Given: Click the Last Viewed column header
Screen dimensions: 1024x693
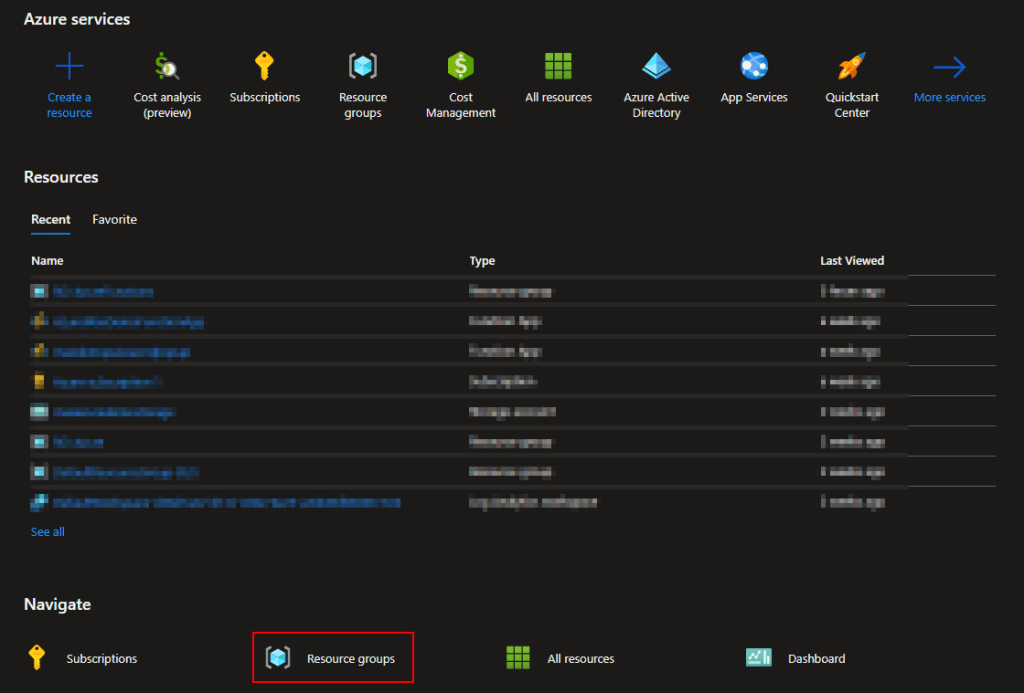Looking at the screenshot, I should pyautogui.click(x=852, y=261).
